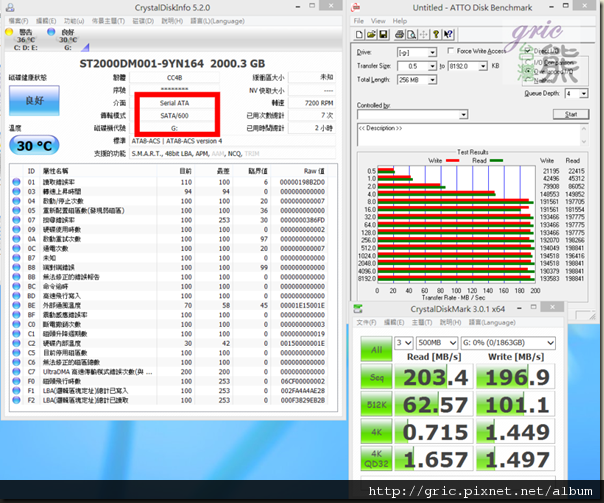Click the Open folder icon in ATTO toolbar
This screenshot has width=604, height=503.
371,35
